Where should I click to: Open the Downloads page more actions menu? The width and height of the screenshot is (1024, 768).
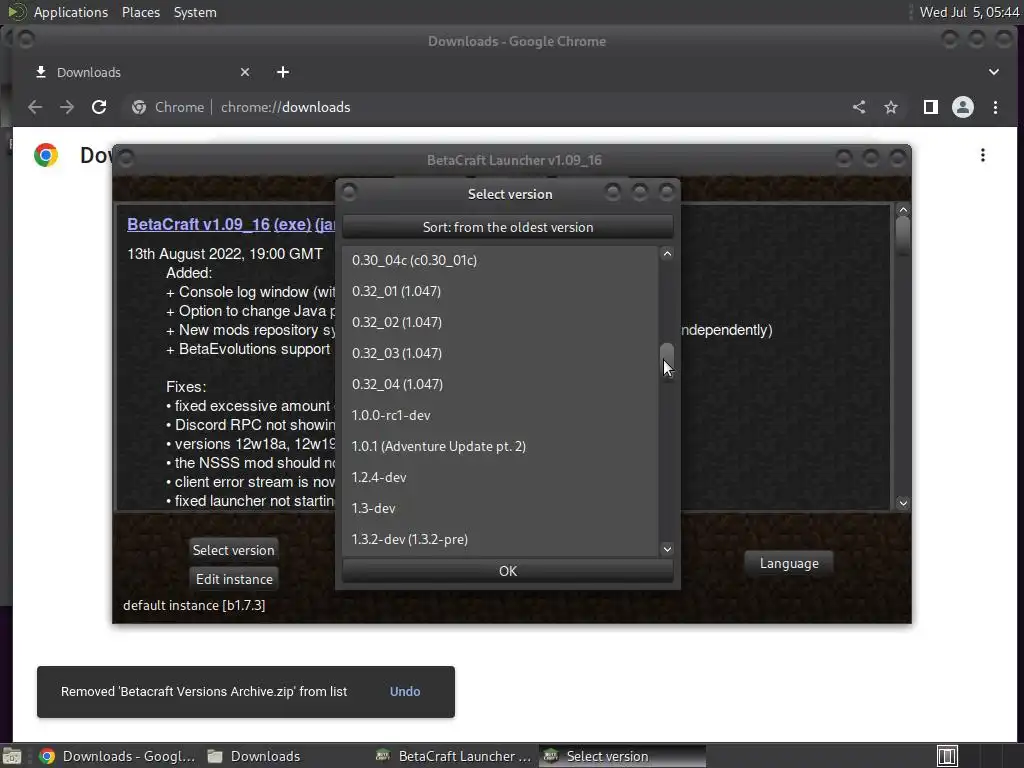983,155
